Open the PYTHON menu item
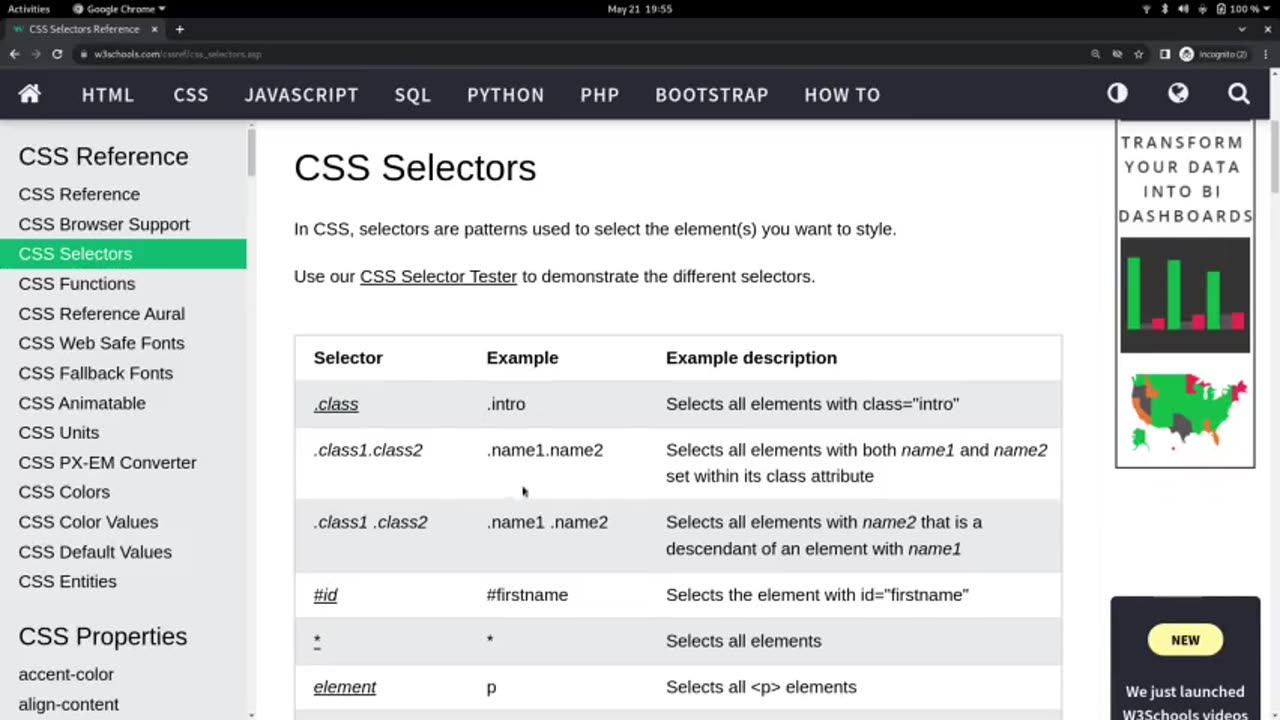 click(x=506, y=95)
